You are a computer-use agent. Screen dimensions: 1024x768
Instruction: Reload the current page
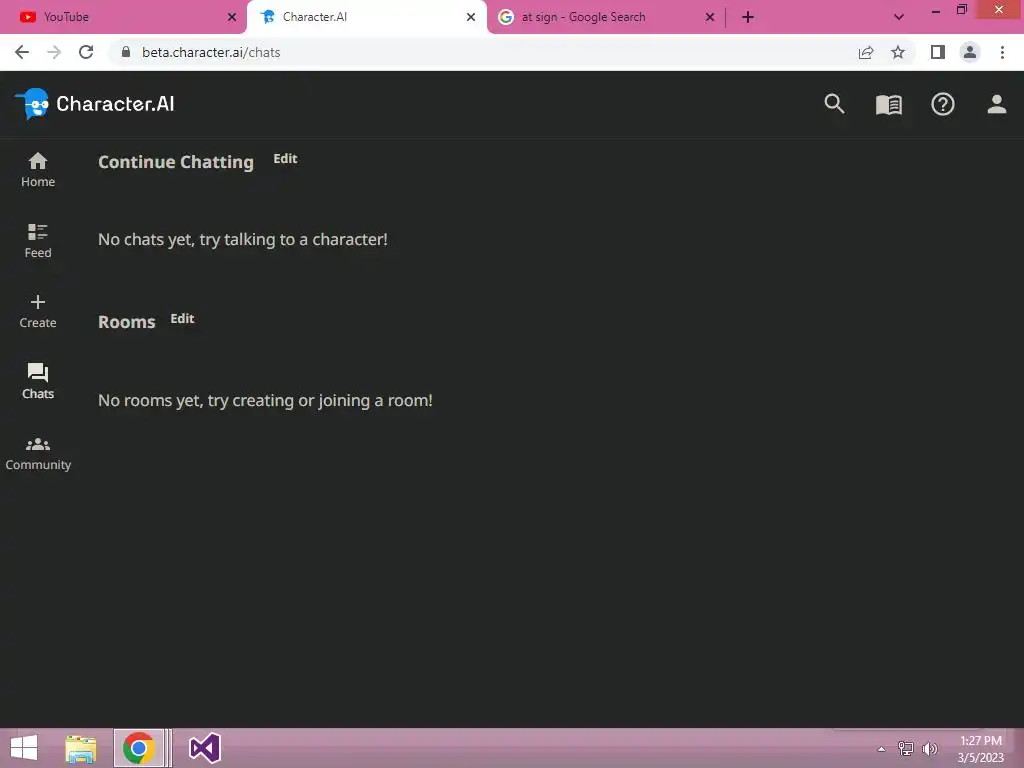tap(86, 52)
